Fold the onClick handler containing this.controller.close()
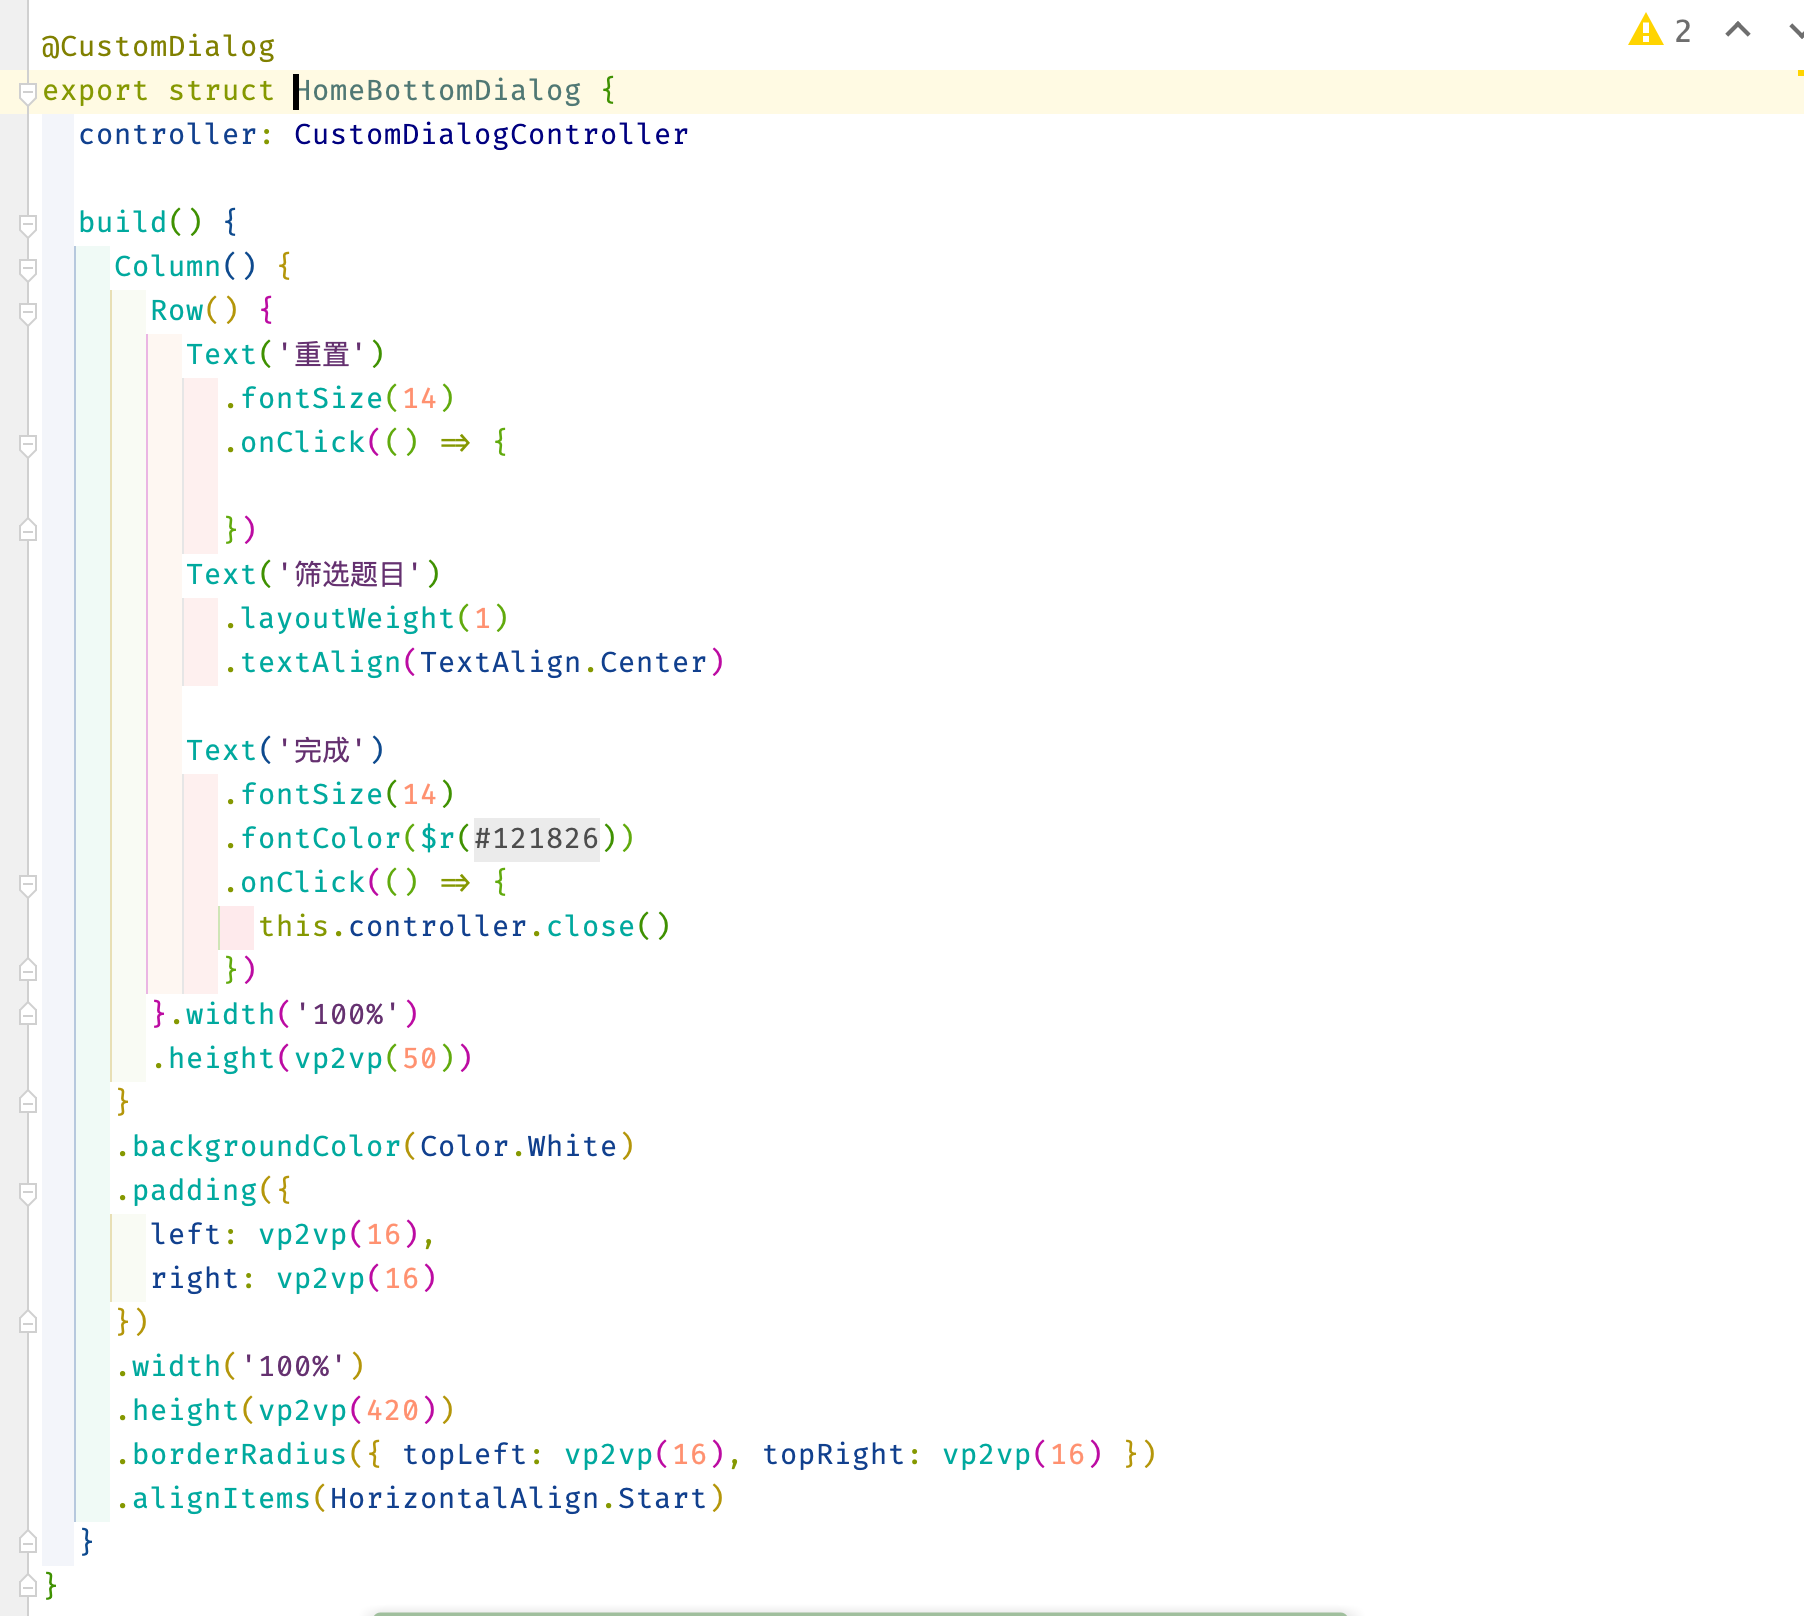 [28, 885]
